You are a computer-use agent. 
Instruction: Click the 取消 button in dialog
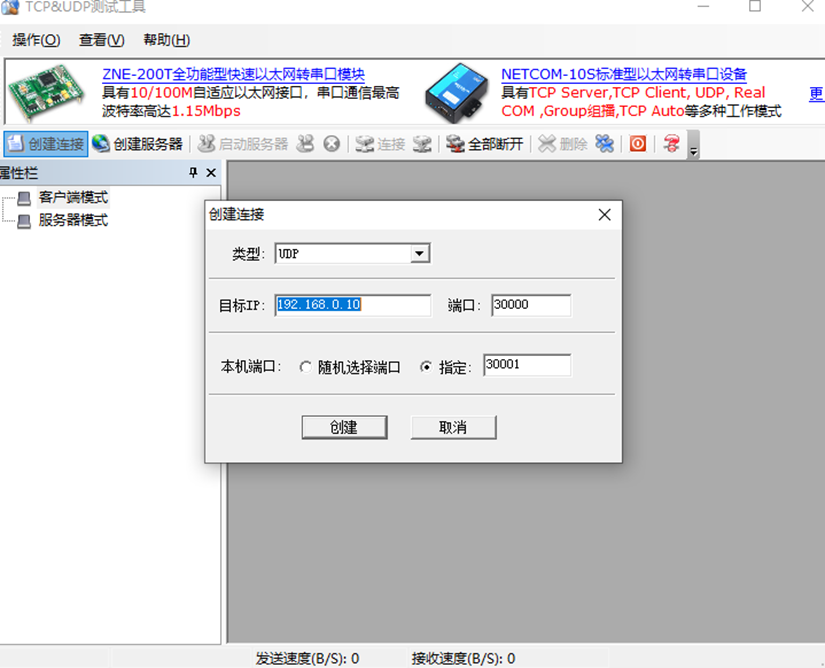coord(453,427)
